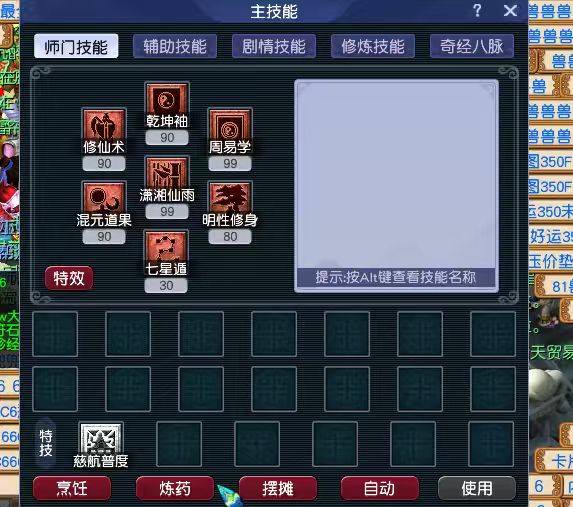Click the 乾坤袖 level value 90
The width and height of the screenshot is (573, 507).
(x=167, y=138)
